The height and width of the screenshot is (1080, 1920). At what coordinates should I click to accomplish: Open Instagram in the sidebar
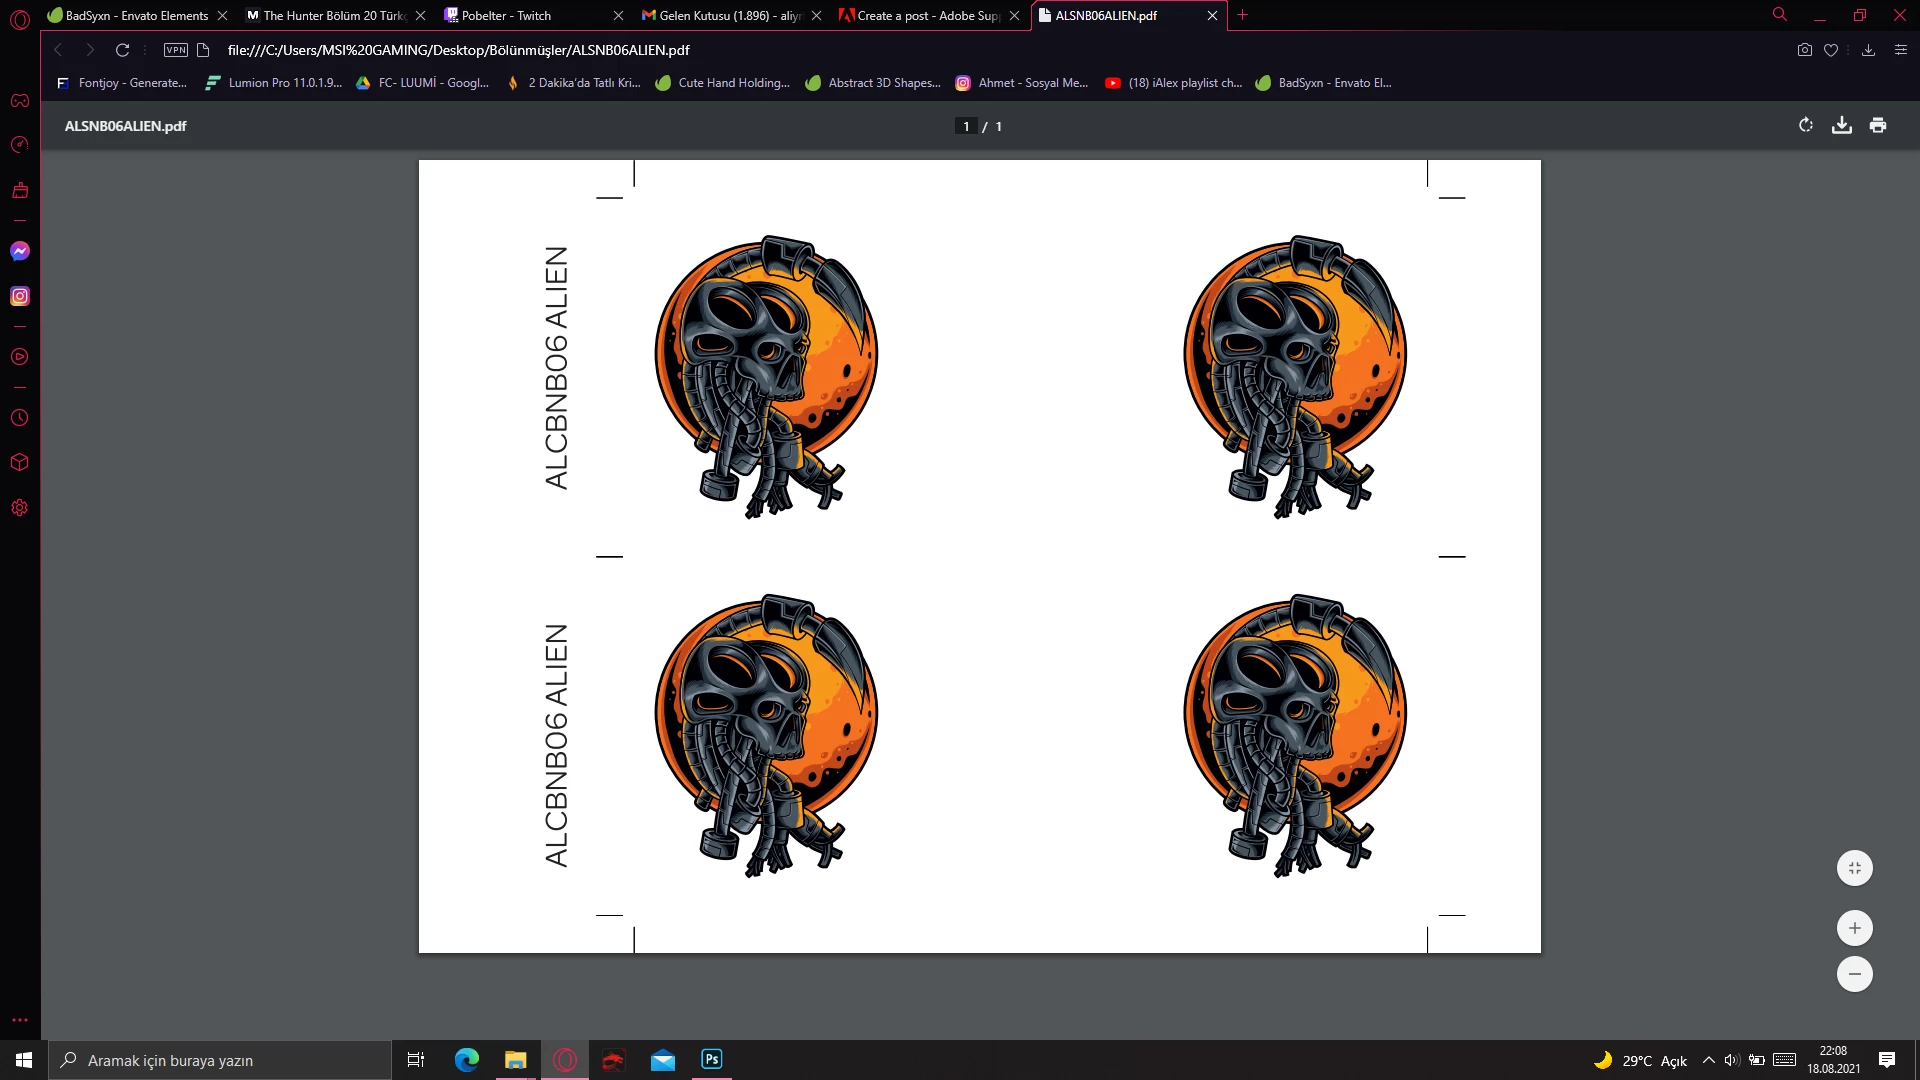(x=20, y=296)
